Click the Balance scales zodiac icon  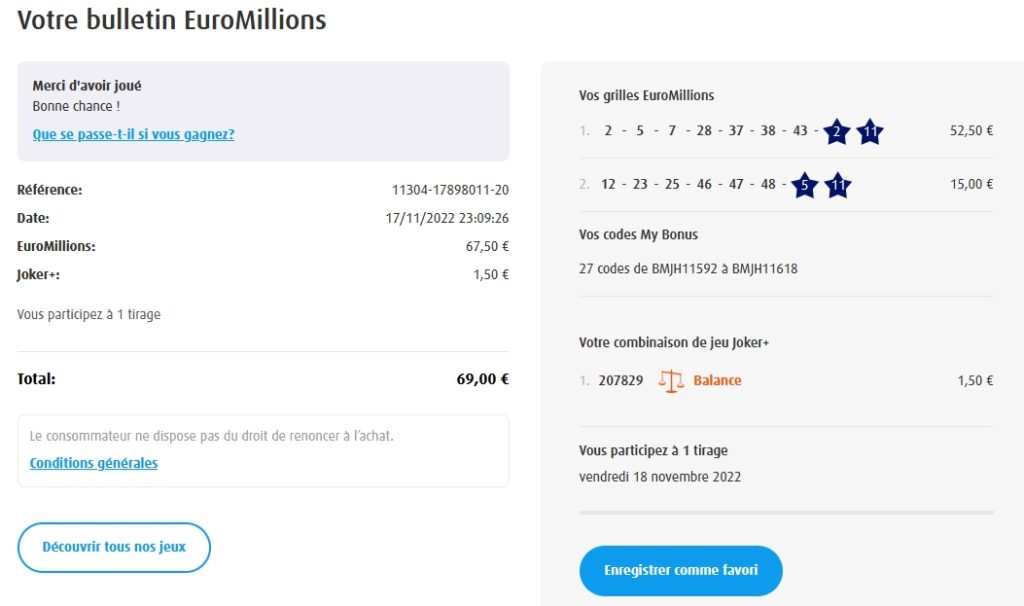point(671,381)
